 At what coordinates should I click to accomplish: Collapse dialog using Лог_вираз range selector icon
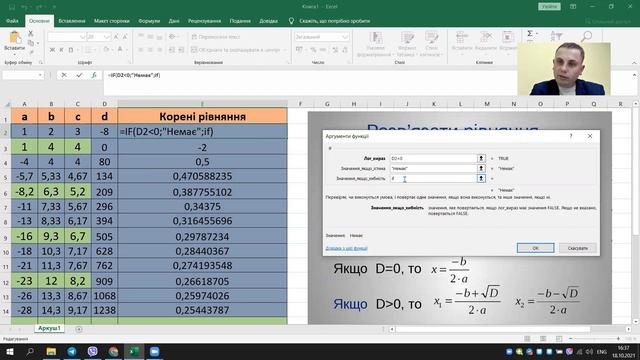pyautogui.click(x=481, y=158)
